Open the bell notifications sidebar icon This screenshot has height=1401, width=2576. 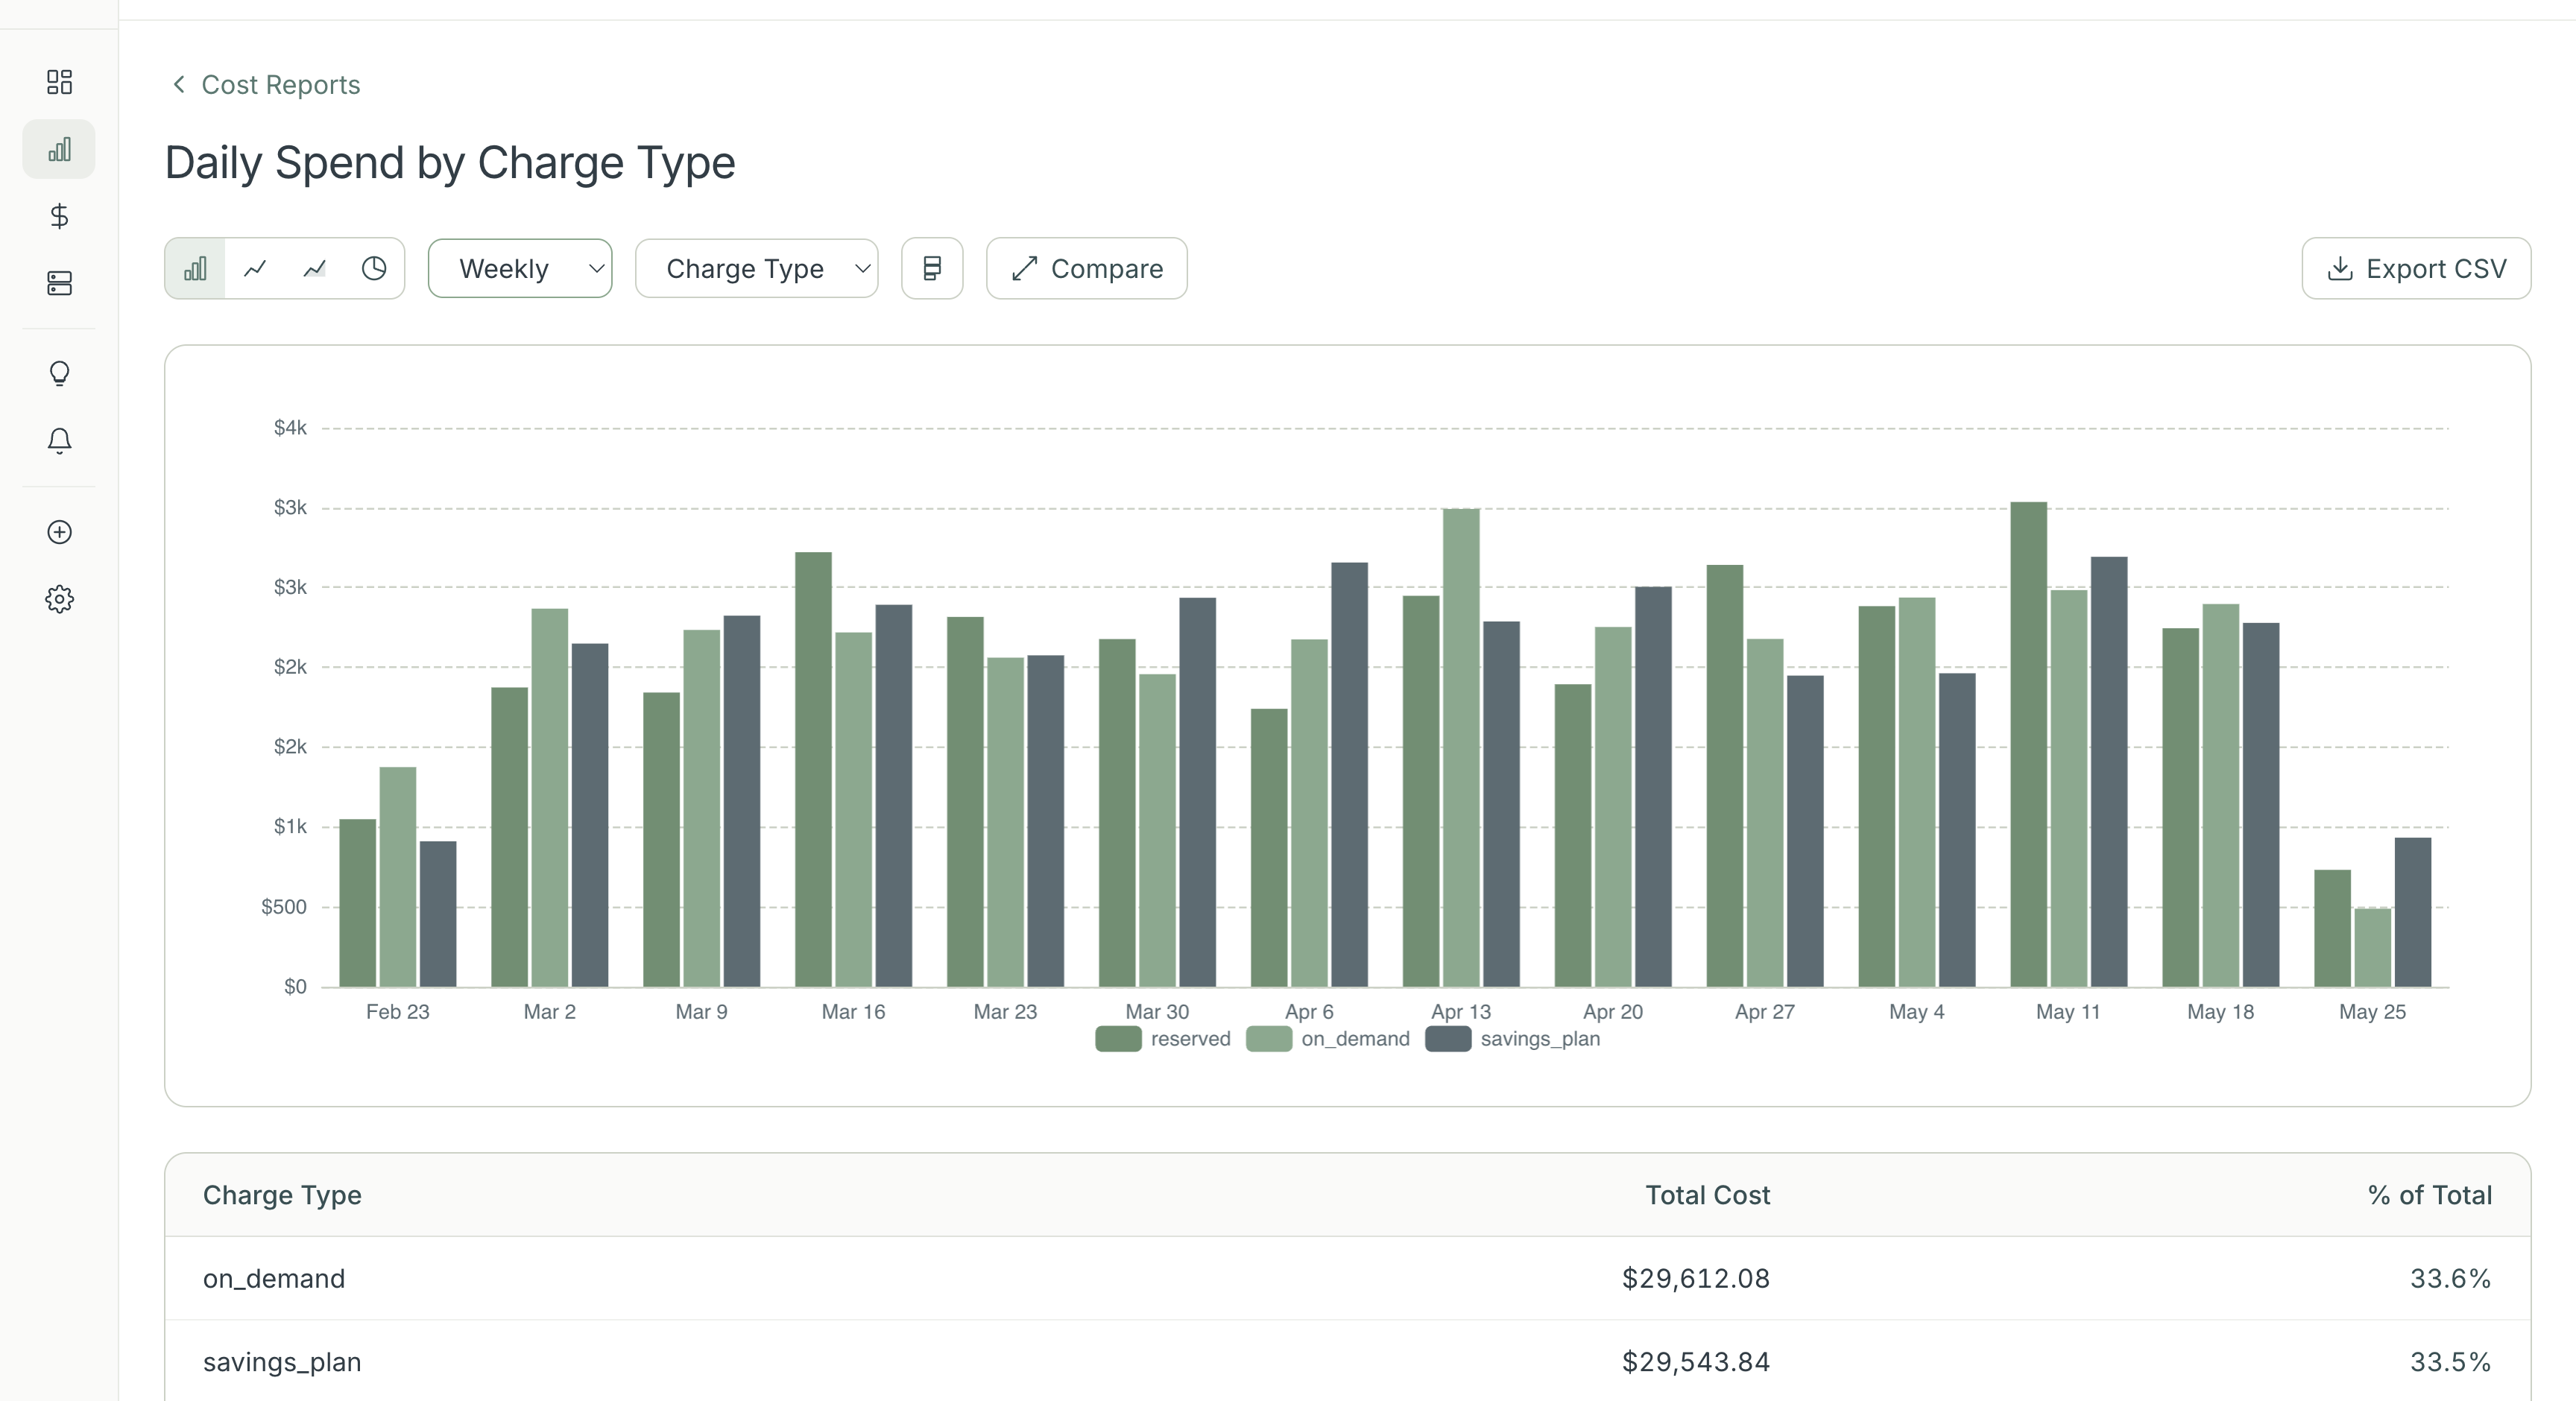tap(59, 441)
